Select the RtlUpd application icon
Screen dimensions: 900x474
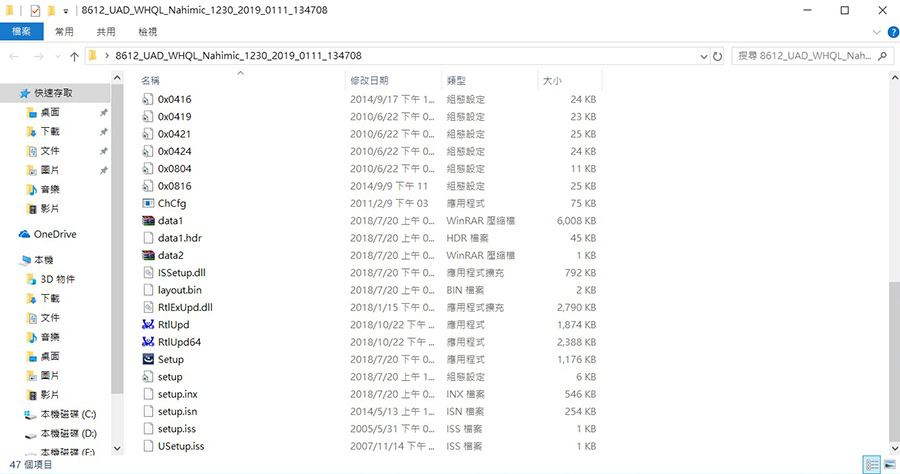click(x=148, y=325)
